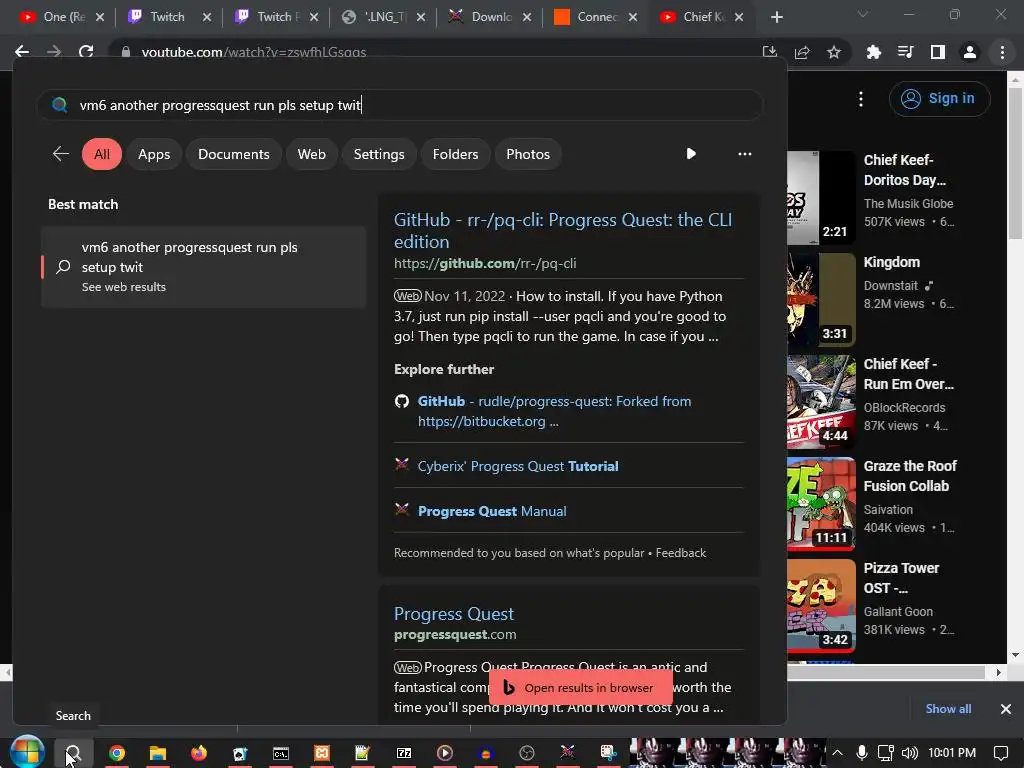
Task: Go back in Chrome browser
Action: [22, 52]
